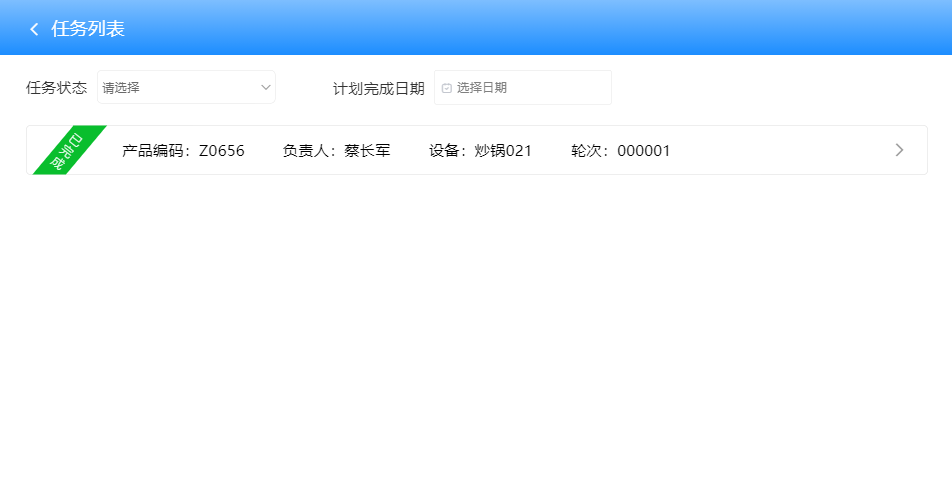Go back using the header arrow
Viewport: 952px width, 502px height.
point(35,29)
